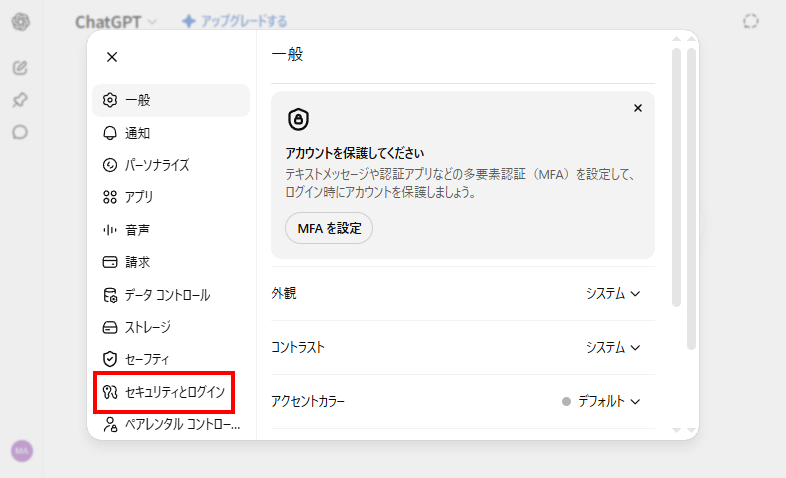Click the アップグレードする link
Screen dimensions: 786x478
235,22
